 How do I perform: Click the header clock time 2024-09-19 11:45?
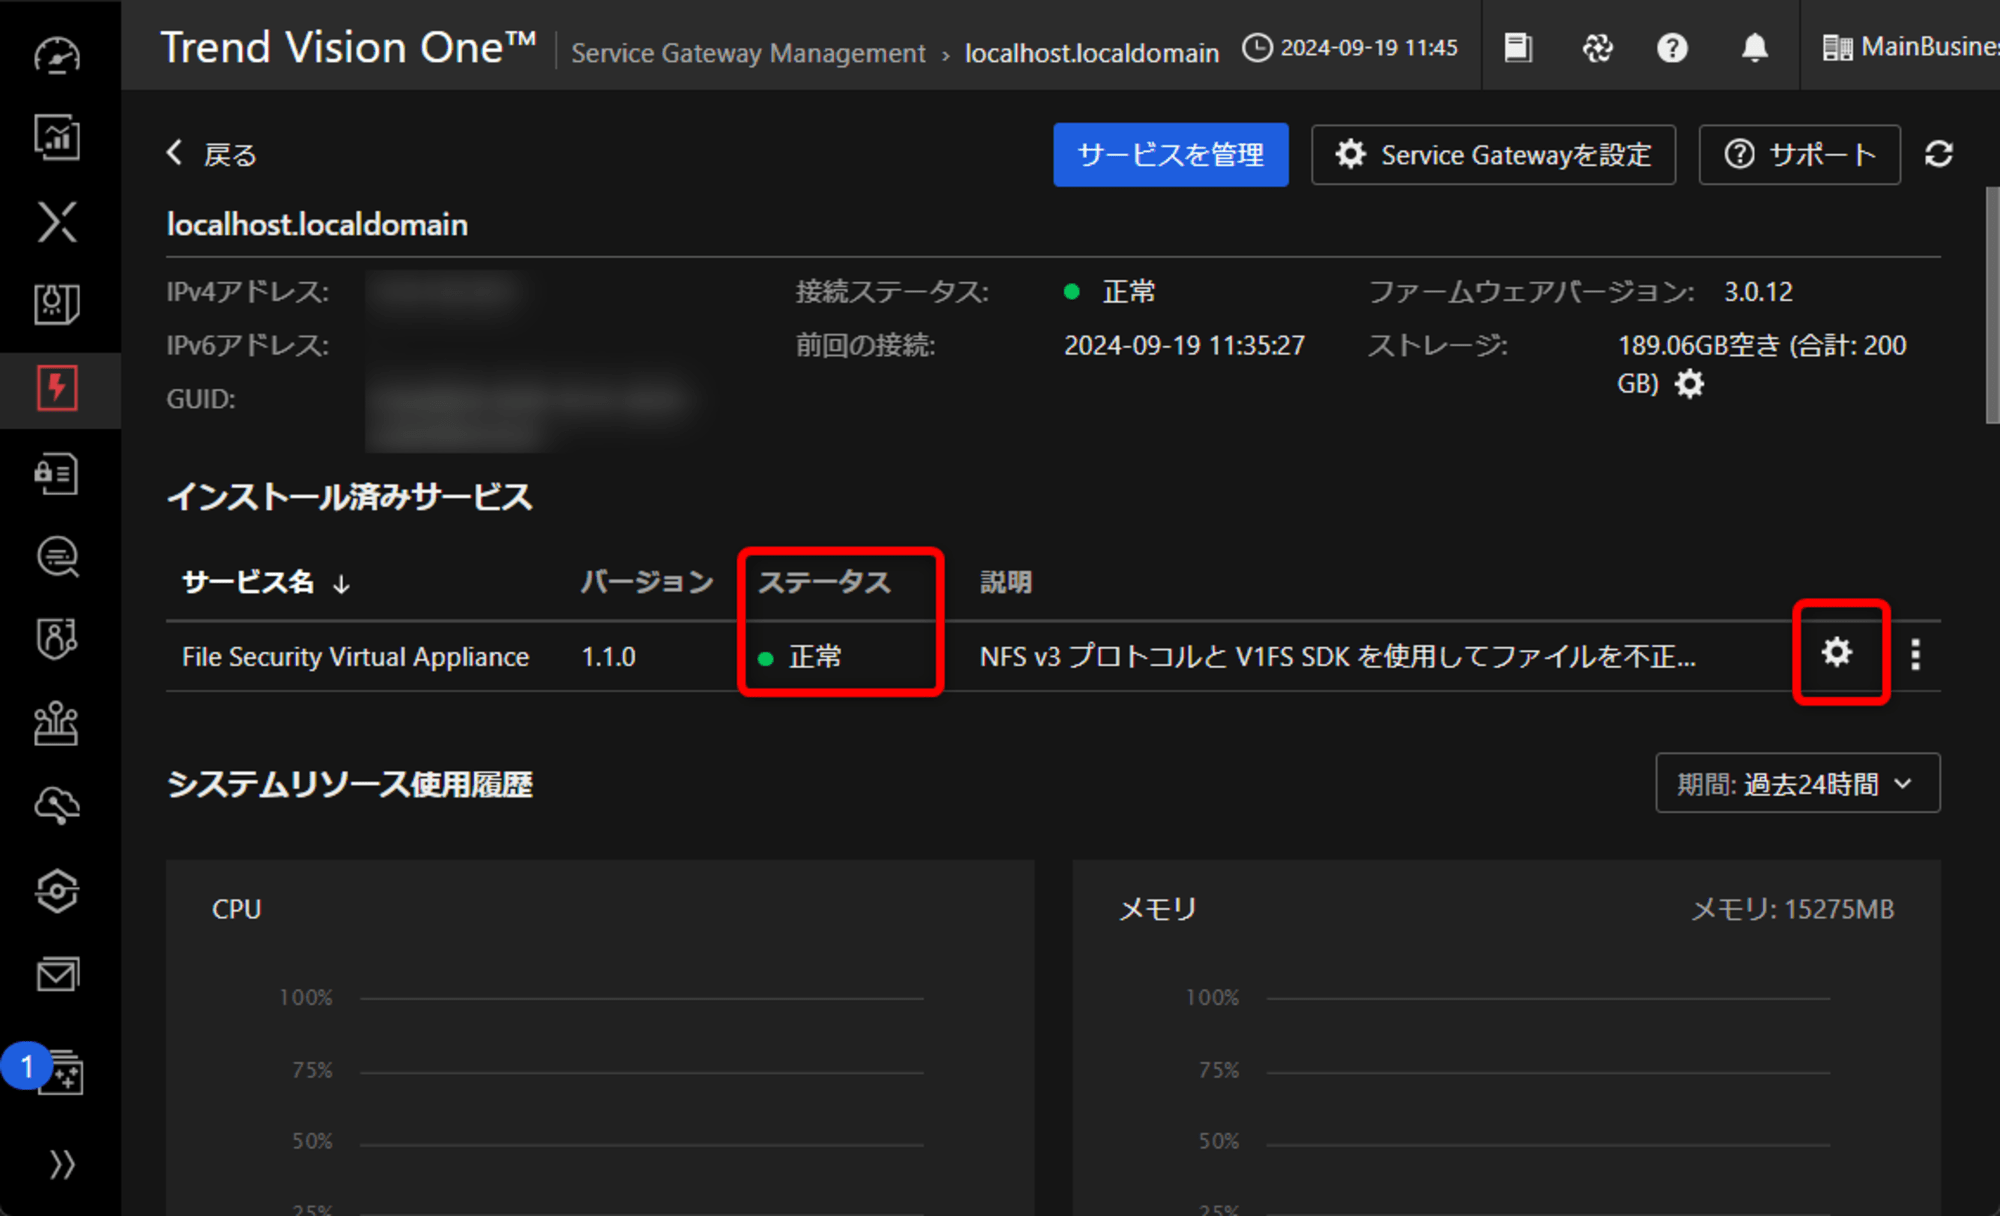[1350, 47]
